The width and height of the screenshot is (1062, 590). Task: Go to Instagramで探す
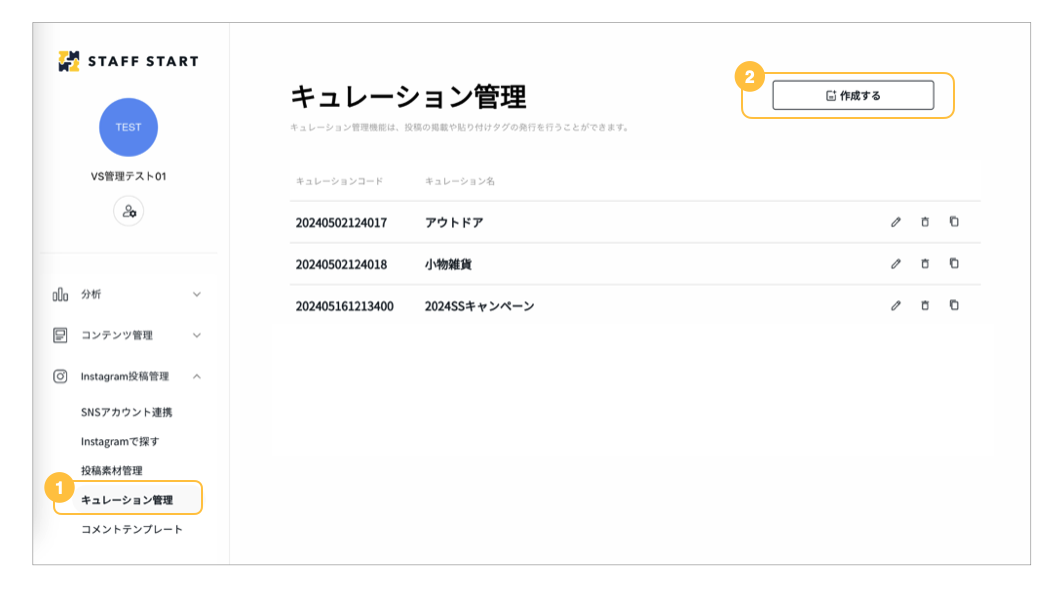coord(120,442)
